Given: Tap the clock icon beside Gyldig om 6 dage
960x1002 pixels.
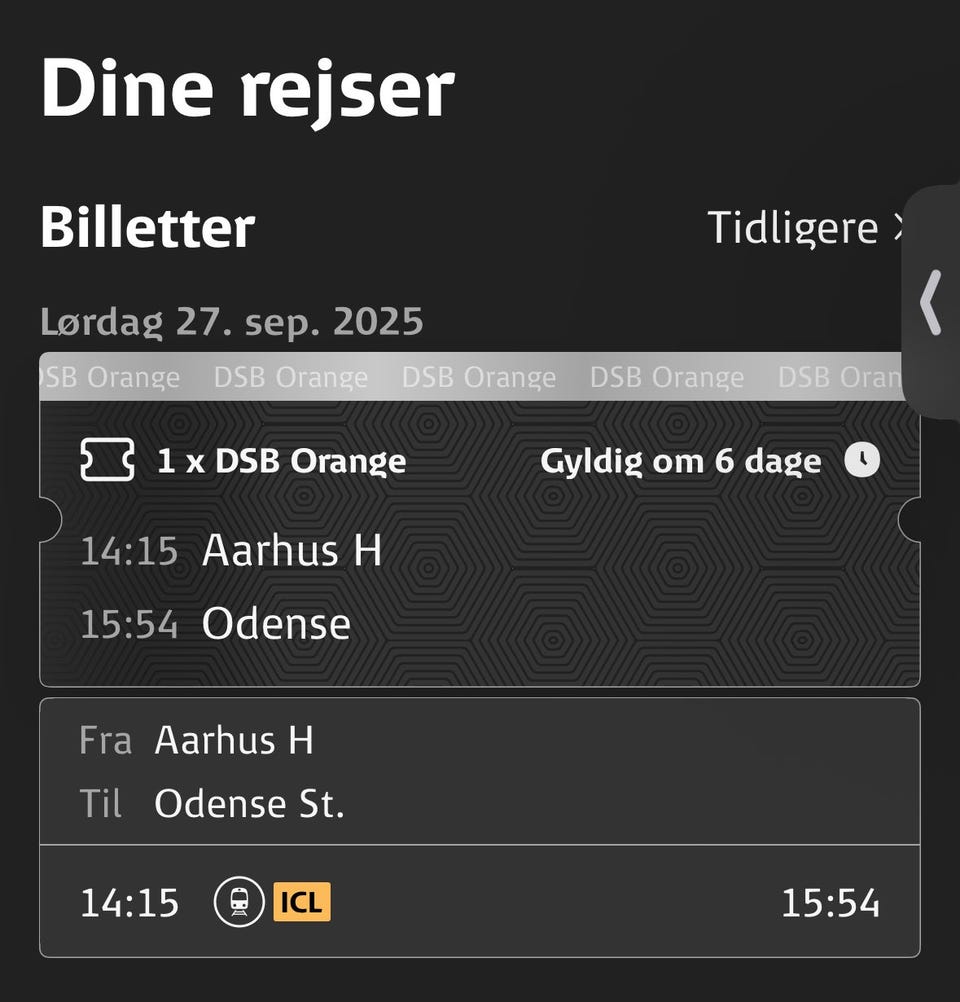Looking at the screenshot, I should [x=862, y=460].
